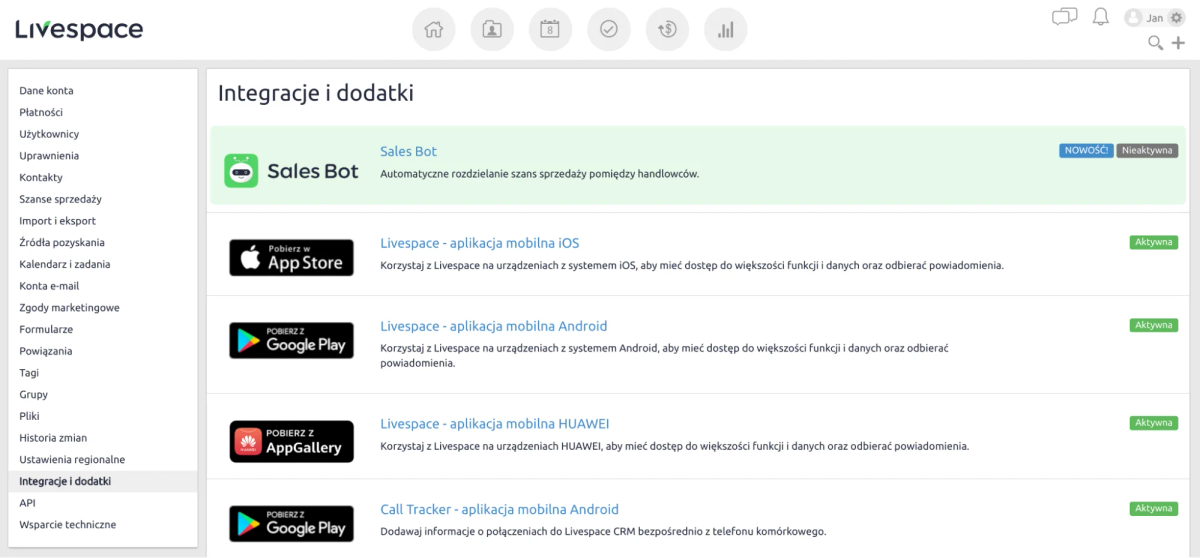Open the contacts icon in top navigation
The height and width of the screenshot is (558, 1200).
pos(492,29)
